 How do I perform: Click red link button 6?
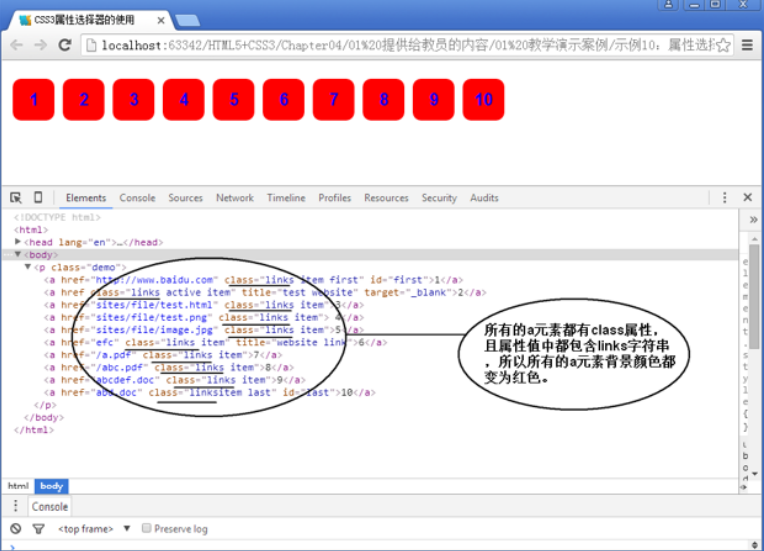click(x=284, y=99)
